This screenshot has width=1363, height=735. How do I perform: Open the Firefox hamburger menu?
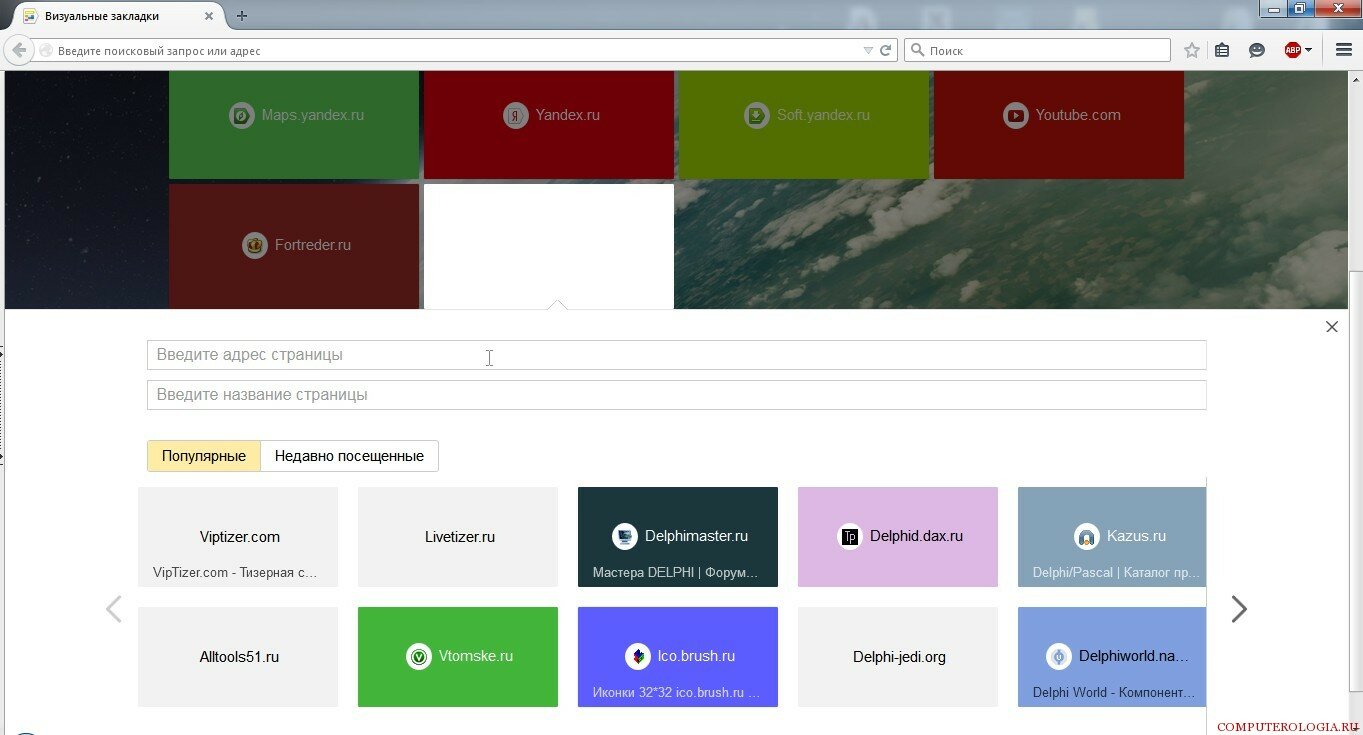pyautogui.click(x=1344, y=50)
